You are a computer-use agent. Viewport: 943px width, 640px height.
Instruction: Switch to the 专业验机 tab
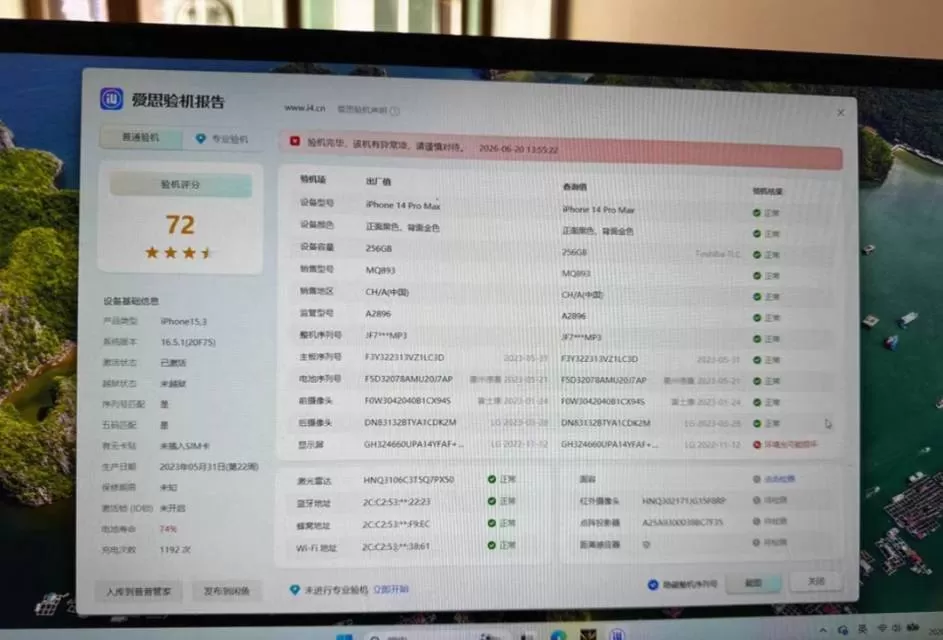(223, 139)
